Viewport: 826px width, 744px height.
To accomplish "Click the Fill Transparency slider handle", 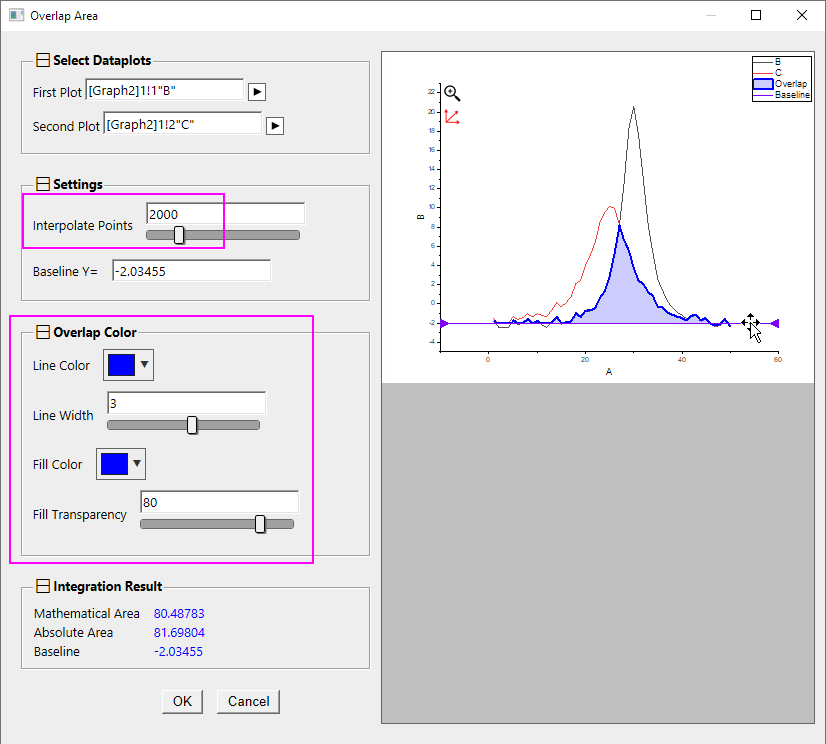I will pos(260,524).
